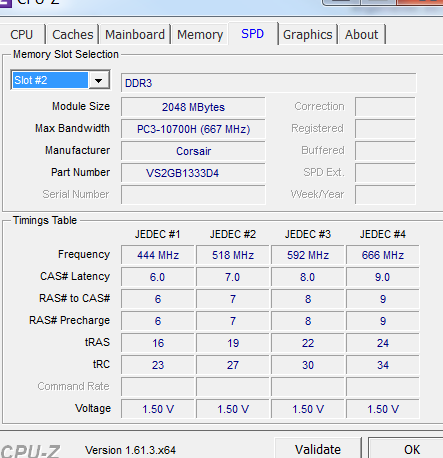443x458 pixels.
Task: Click the tRAS value 16
Action: (158, 343)
